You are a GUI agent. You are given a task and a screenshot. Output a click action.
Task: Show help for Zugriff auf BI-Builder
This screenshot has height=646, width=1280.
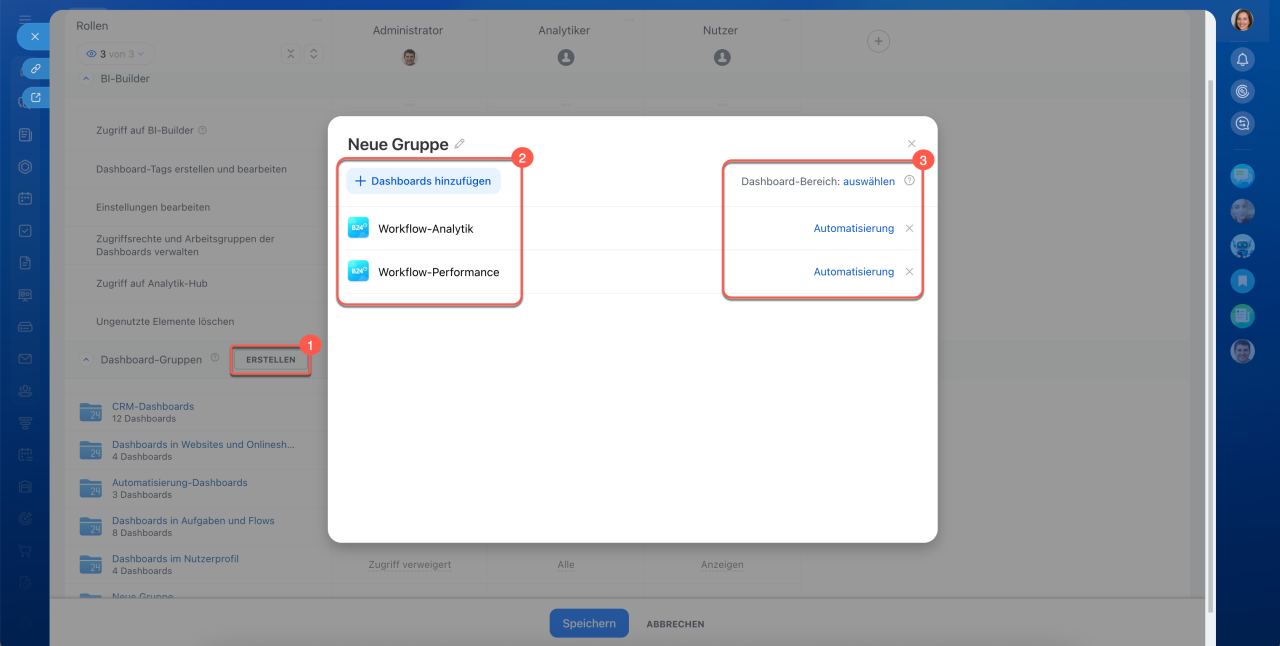coord(202,130)
